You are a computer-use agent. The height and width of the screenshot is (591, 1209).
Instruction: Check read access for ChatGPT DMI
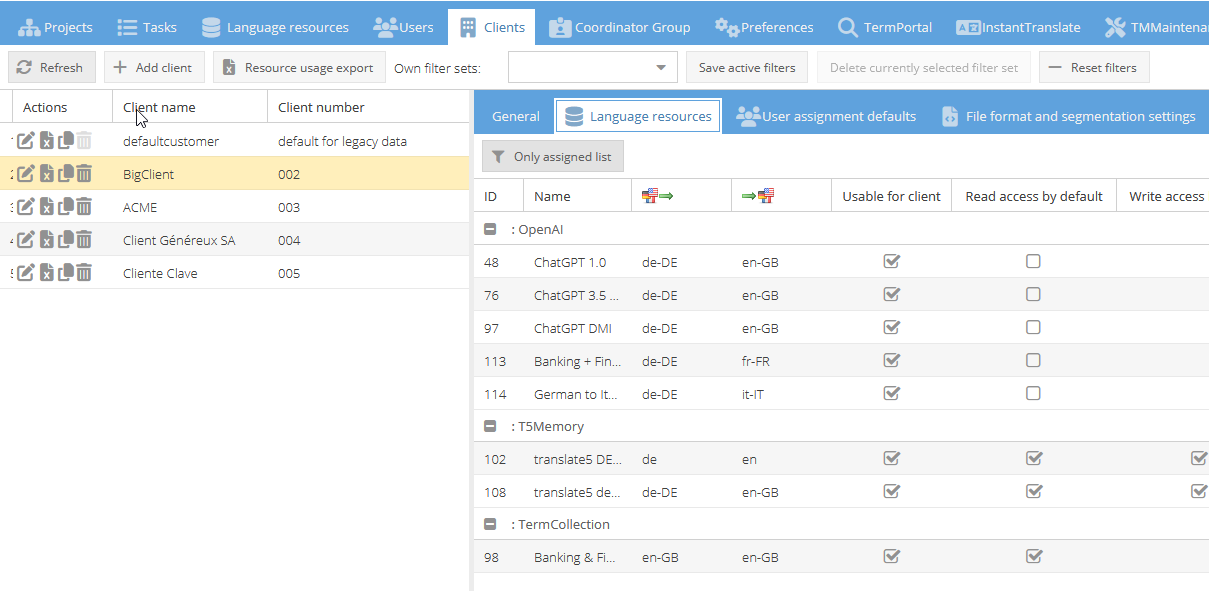pyautogui.click(x=1034, y=327)
